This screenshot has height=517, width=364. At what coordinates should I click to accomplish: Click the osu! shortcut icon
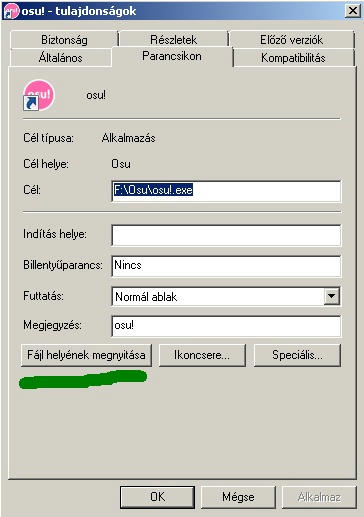coord(39,95)
